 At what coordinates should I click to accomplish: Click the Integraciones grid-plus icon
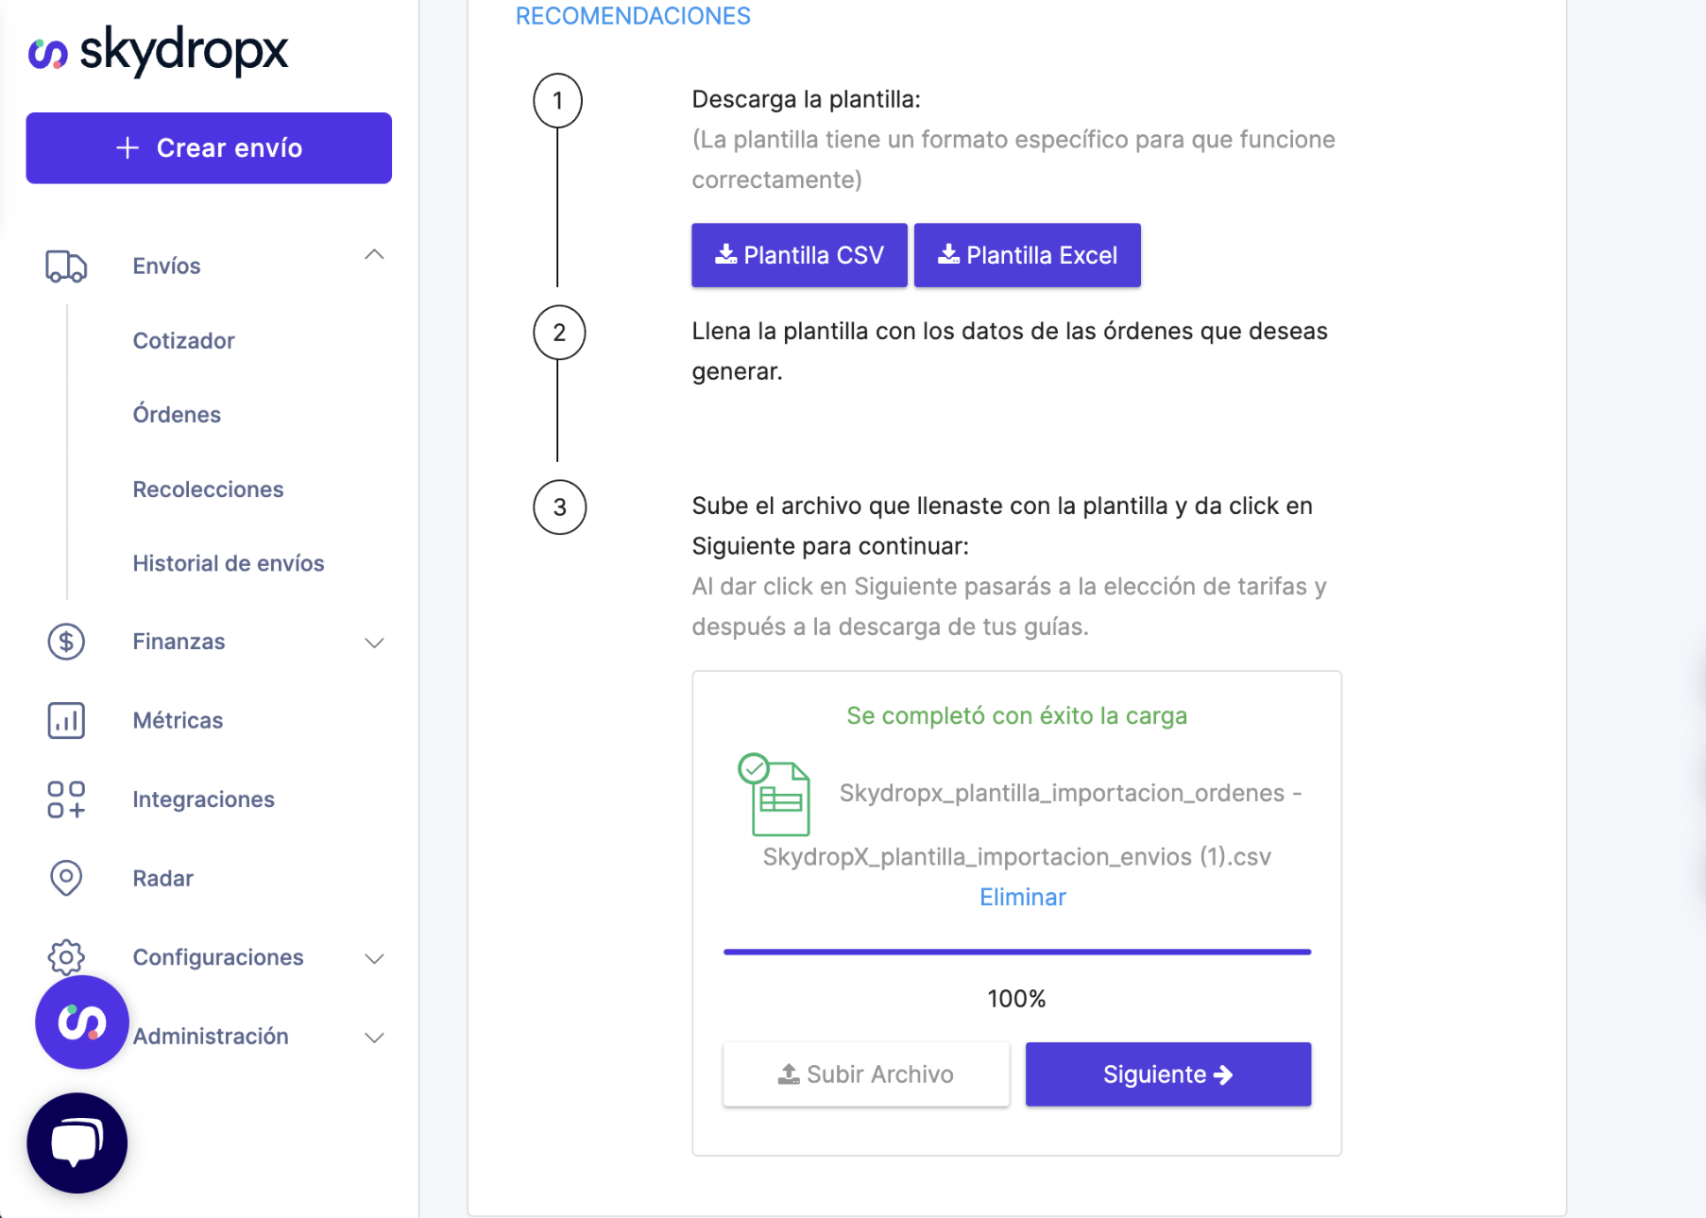coord(66,799)
